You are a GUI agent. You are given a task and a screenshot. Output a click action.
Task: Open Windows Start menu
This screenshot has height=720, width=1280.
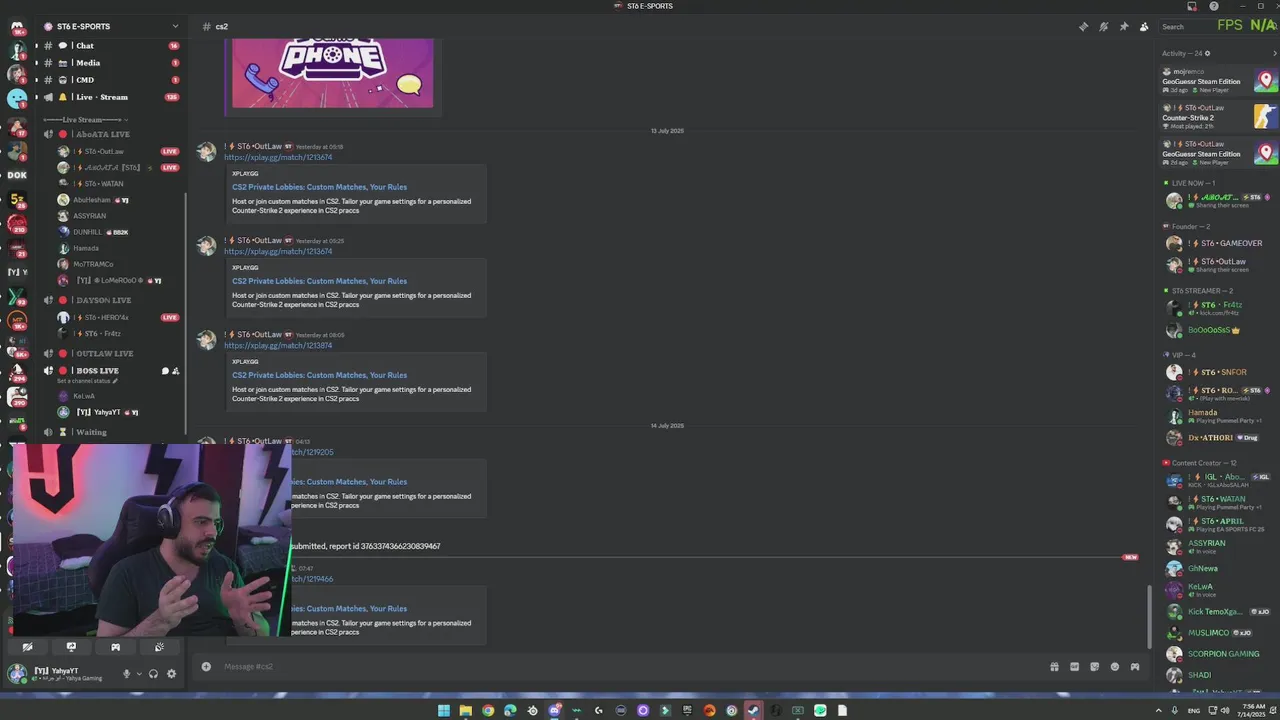click(443, 711)
